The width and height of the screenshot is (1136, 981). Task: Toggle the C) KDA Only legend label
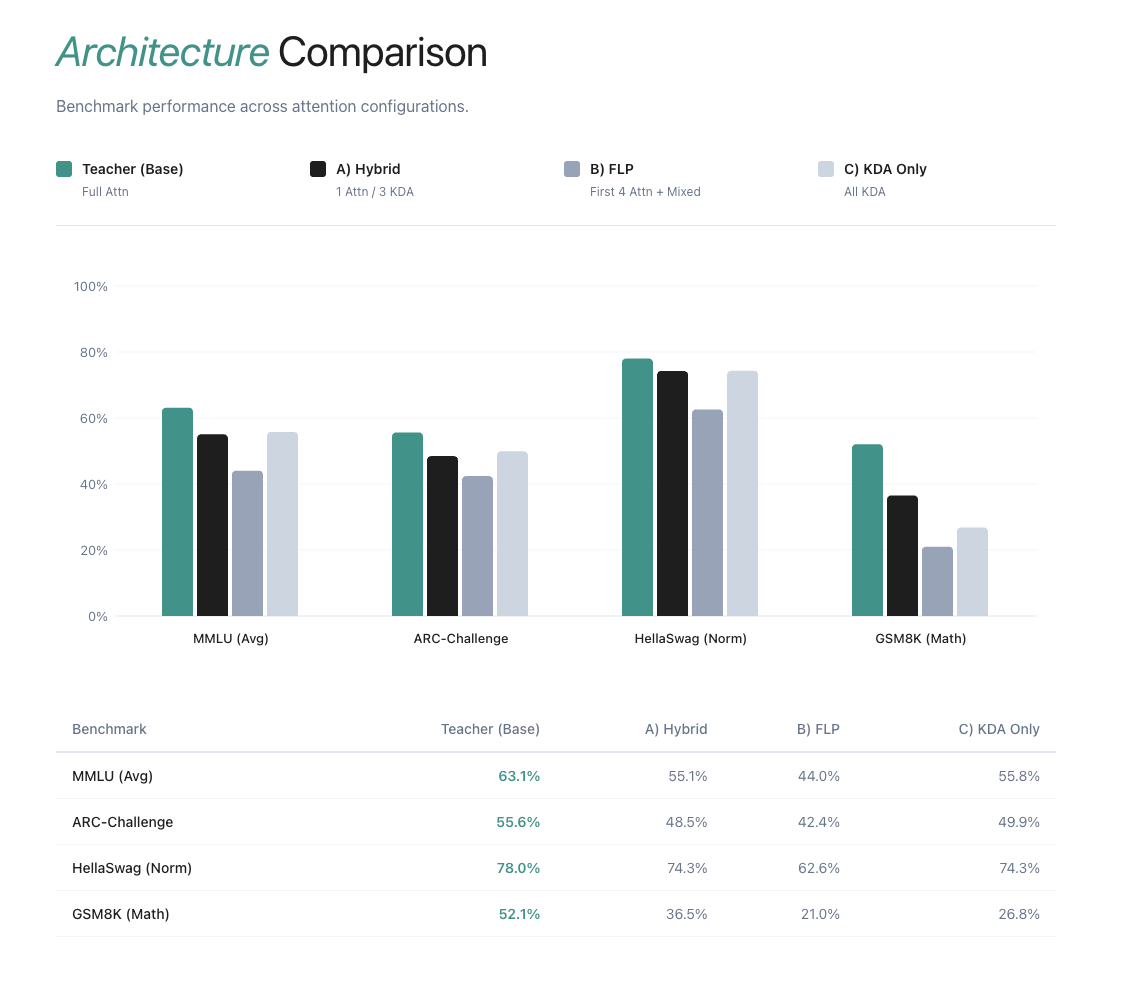(x=885, y=169)
